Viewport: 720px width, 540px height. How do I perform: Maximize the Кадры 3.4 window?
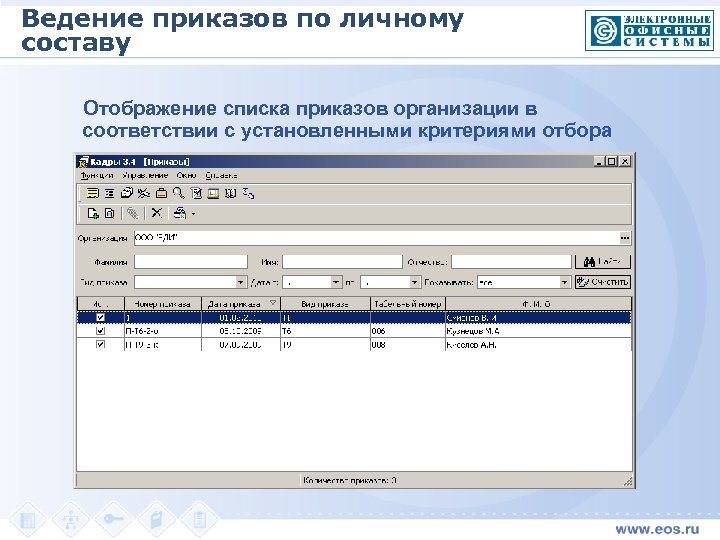pyautogui.click(x=612, y=161)
